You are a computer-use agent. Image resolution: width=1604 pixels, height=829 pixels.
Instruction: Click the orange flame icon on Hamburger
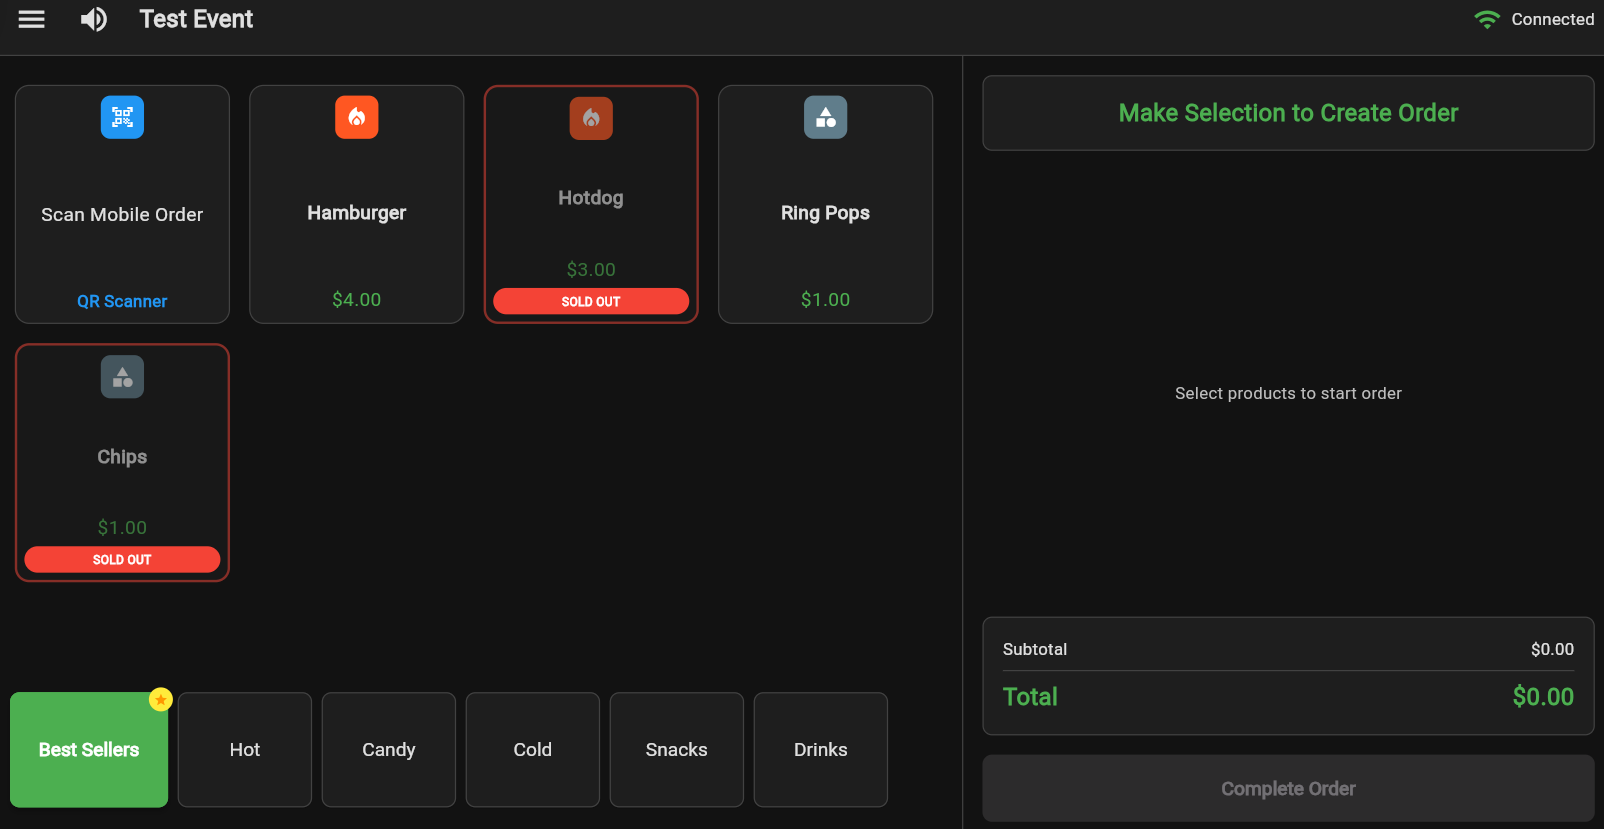click(356, 117)
